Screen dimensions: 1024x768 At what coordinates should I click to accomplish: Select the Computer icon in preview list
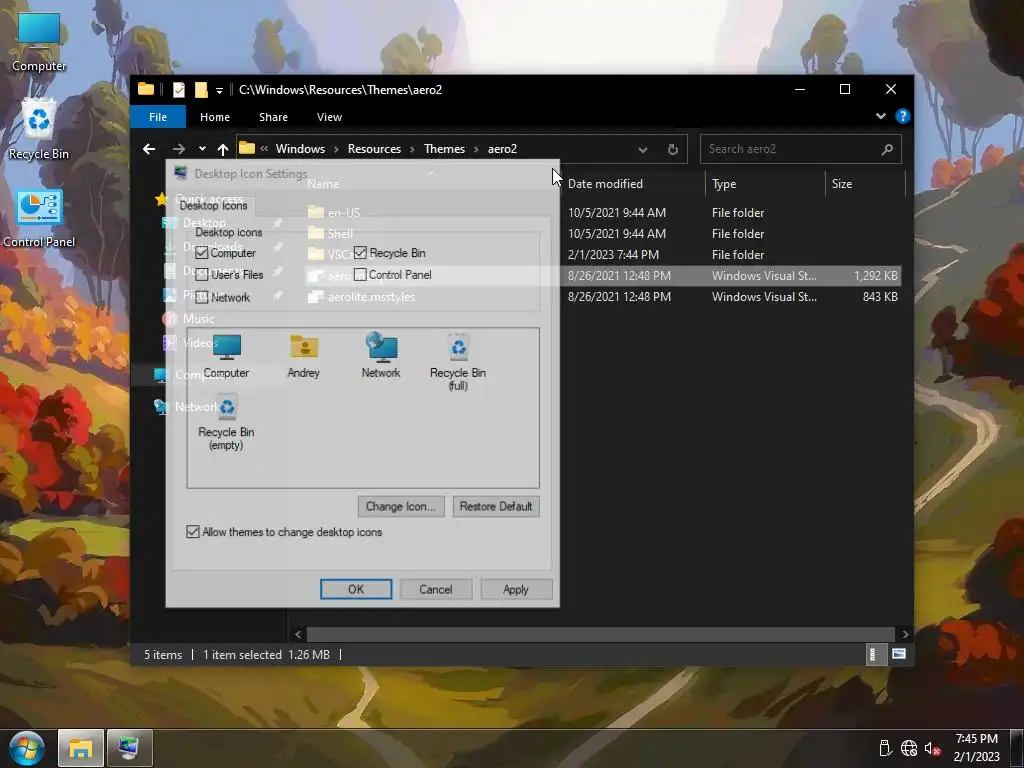pyautogui.click(x=226, y=356)
